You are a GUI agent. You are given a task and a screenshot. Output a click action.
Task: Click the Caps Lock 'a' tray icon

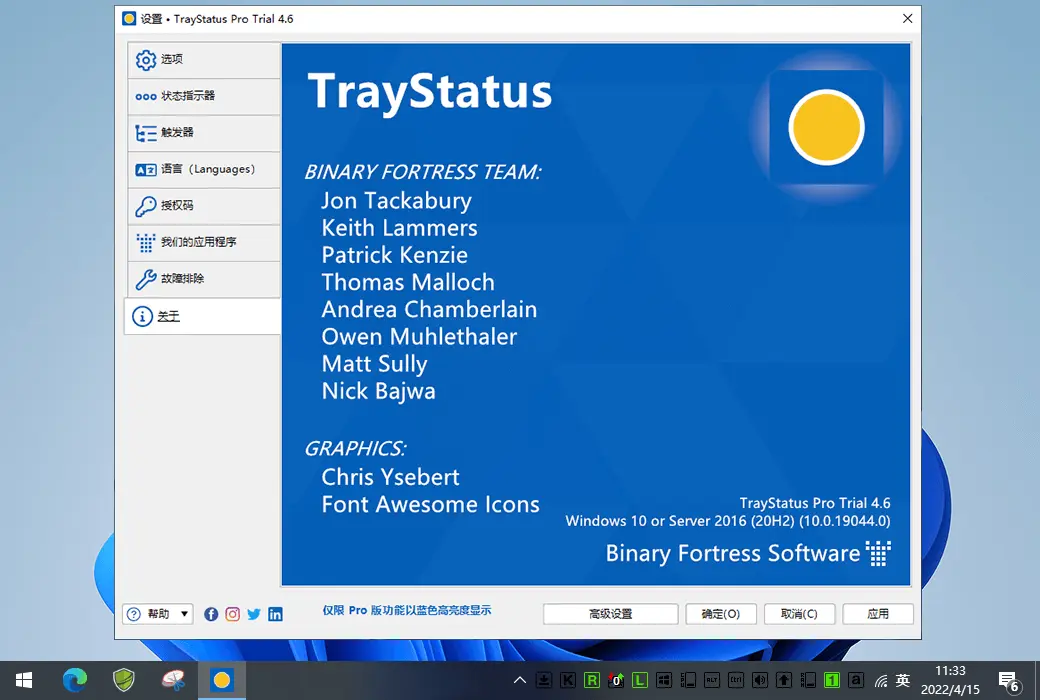pos(856,680)
